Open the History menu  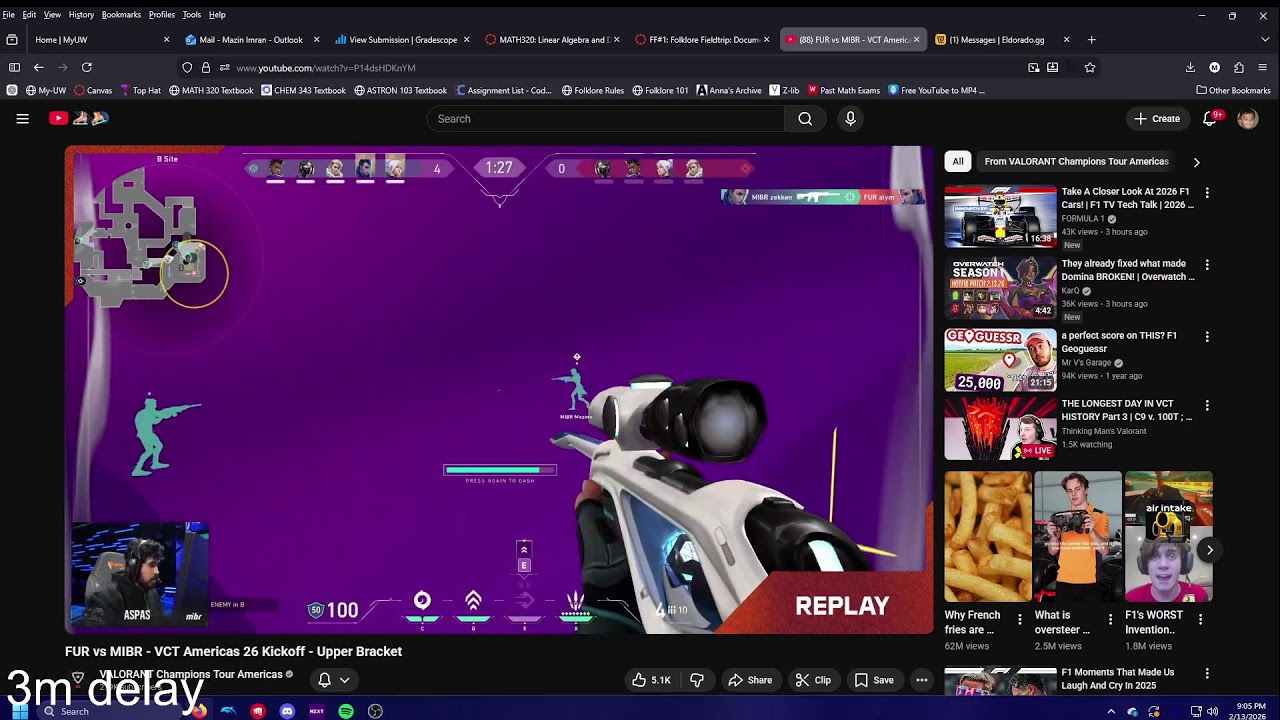click(x=81, y=14)
